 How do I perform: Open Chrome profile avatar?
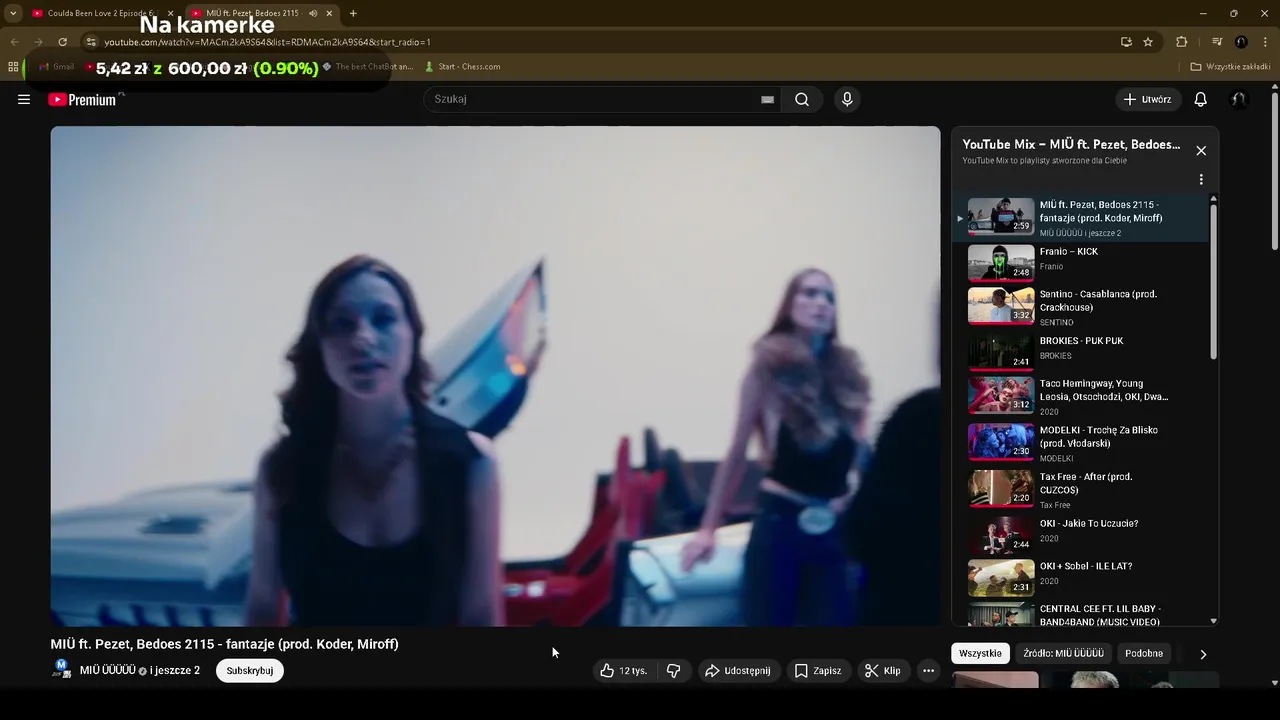1241,42
